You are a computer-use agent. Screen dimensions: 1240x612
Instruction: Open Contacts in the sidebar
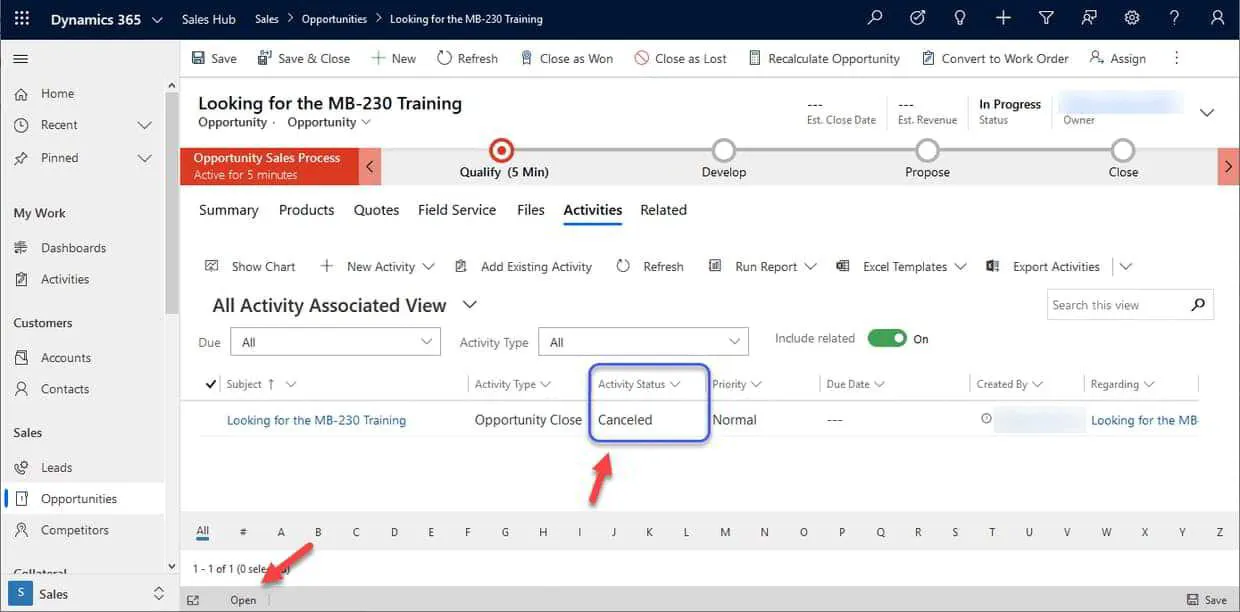click(65, 389)
